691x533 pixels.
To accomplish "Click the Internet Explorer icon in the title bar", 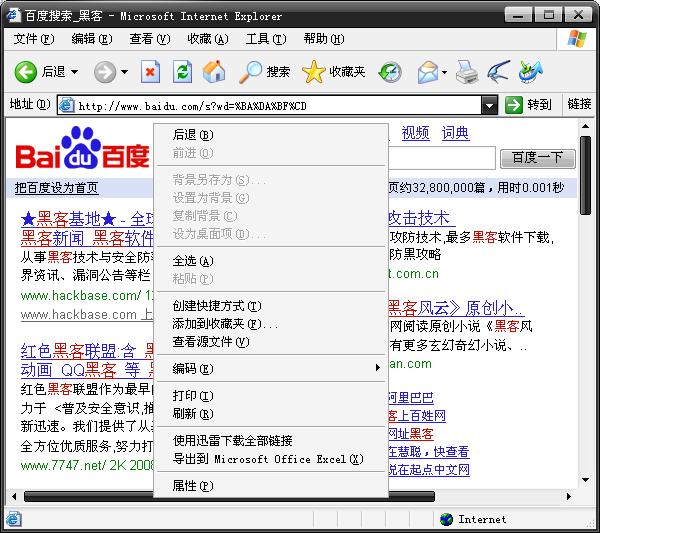I will click(x=13, y=15).
